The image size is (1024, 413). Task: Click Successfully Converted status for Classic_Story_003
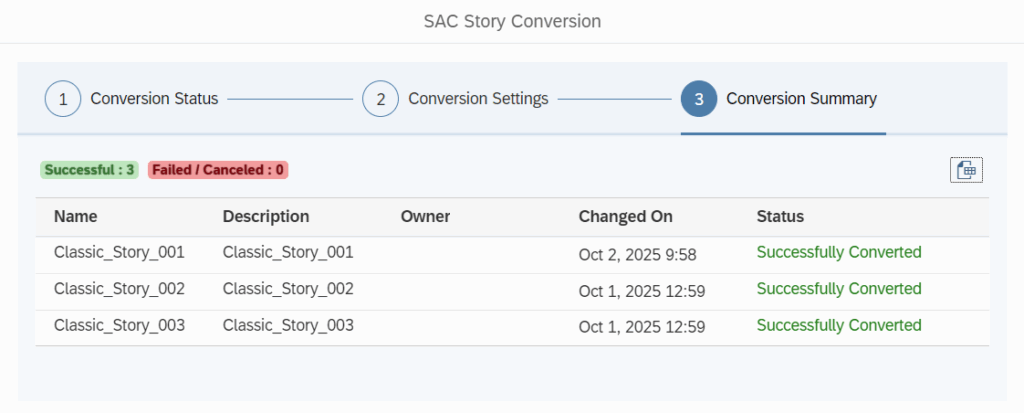tap(838, 326)
